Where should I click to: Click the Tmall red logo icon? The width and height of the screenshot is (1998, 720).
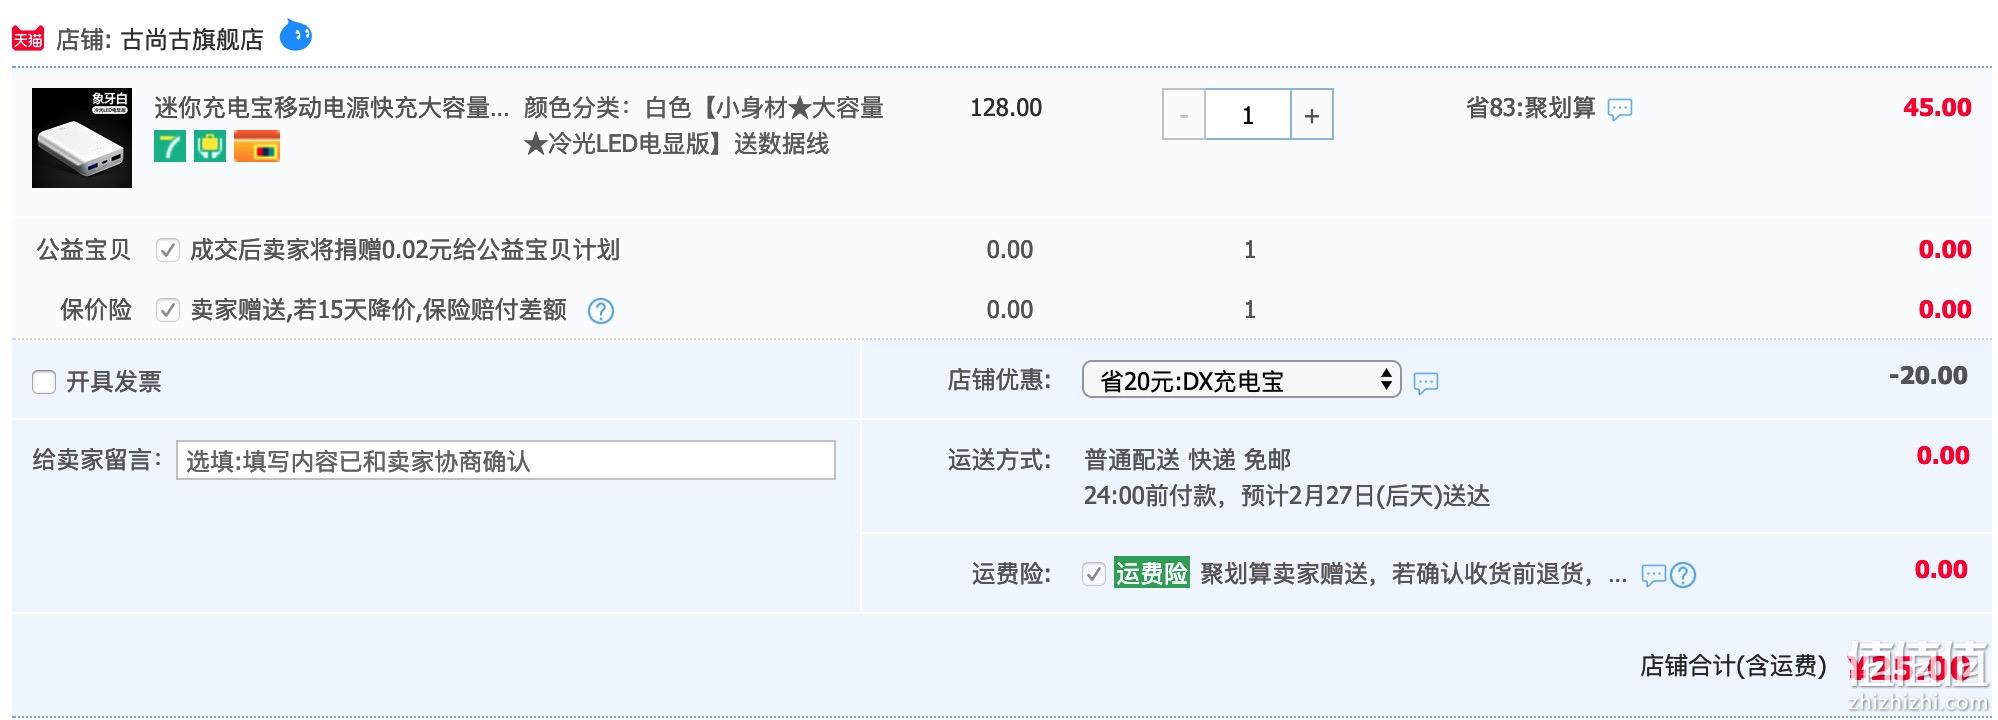click(28, 39)
